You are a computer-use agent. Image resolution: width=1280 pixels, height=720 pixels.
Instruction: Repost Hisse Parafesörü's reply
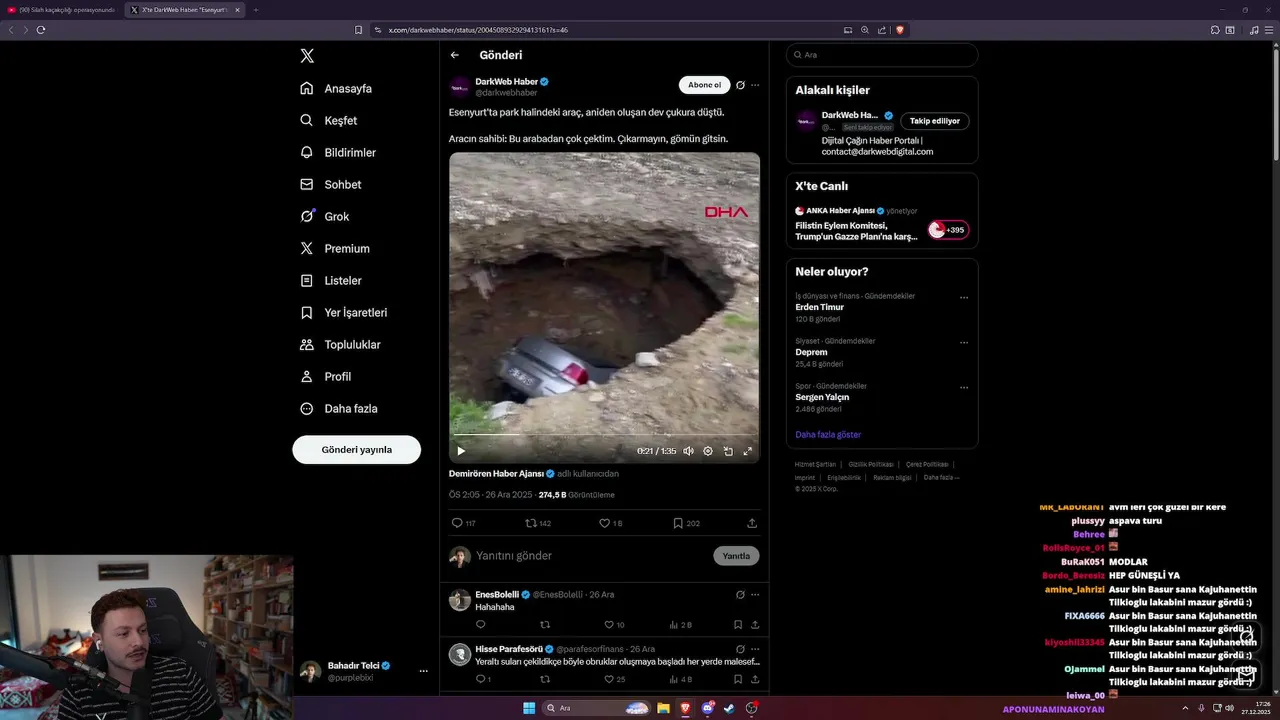(x=545, y=679)
